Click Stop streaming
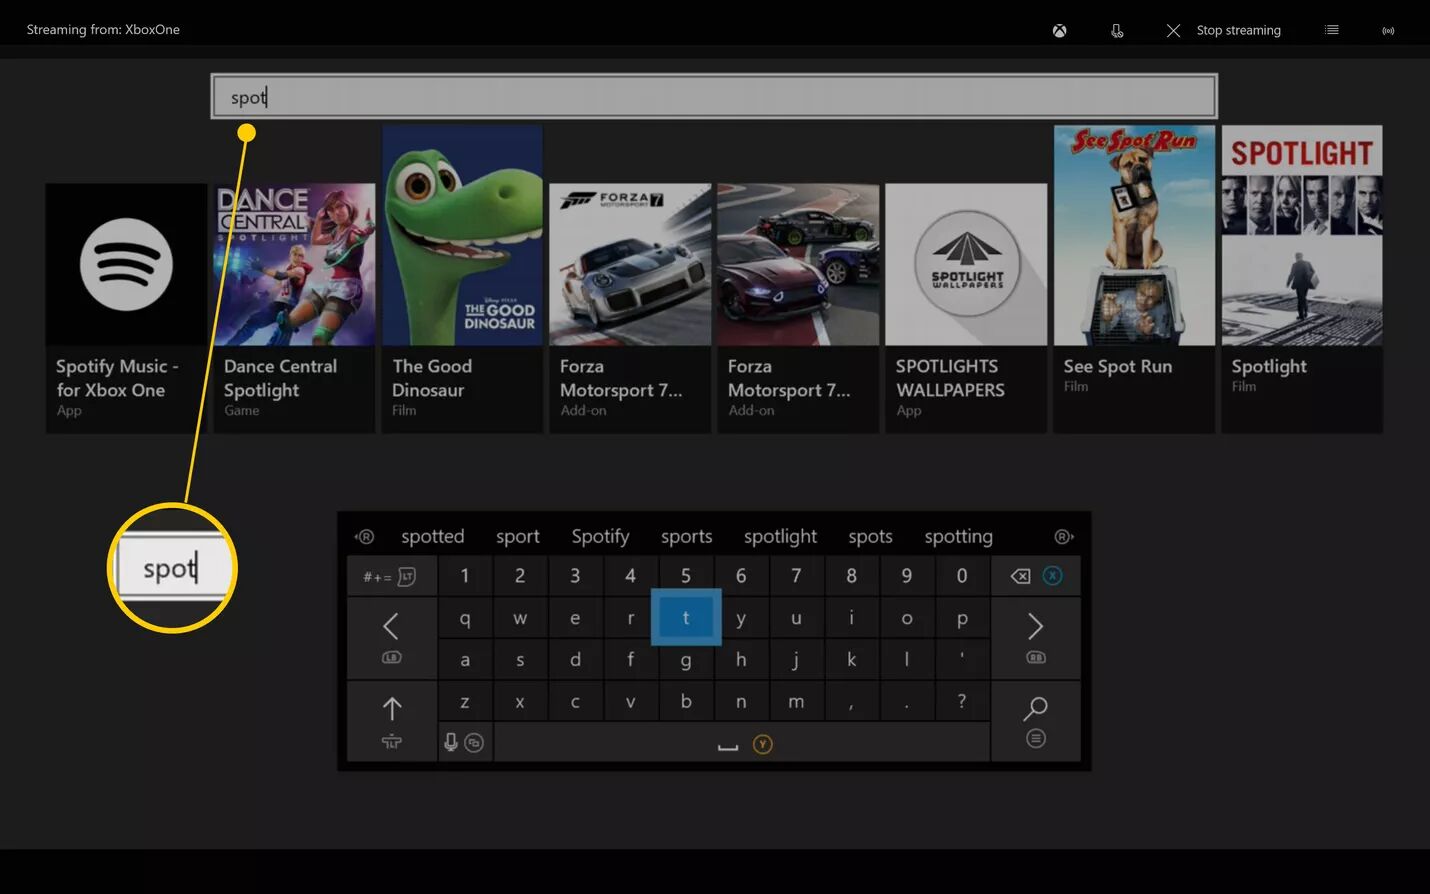The height and width of the screenshot is (894, 1430). tap(1224, 30)
